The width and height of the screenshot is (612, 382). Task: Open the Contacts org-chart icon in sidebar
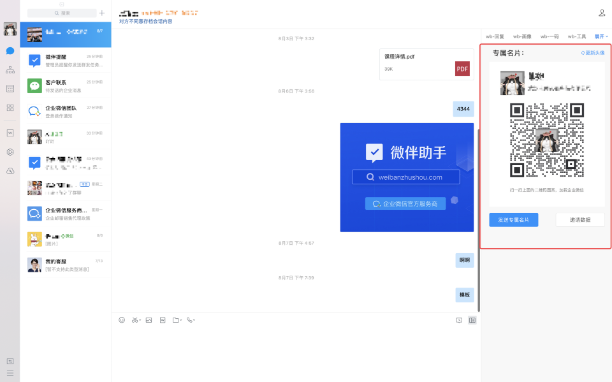point(10,70)
